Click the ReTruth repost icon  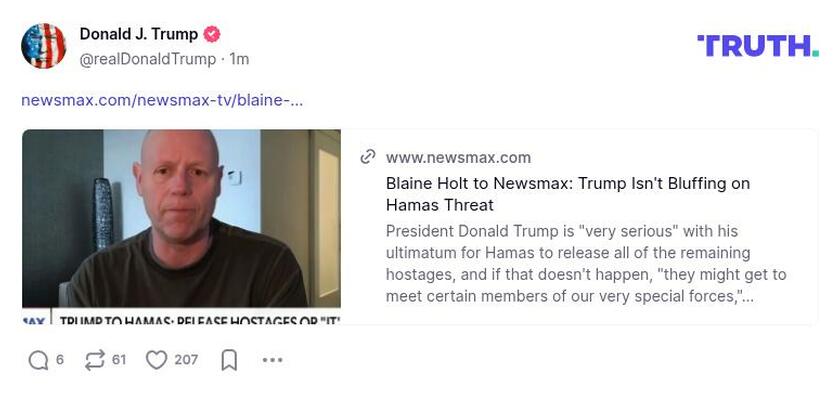pyautogui.click(x=95, y=360)
